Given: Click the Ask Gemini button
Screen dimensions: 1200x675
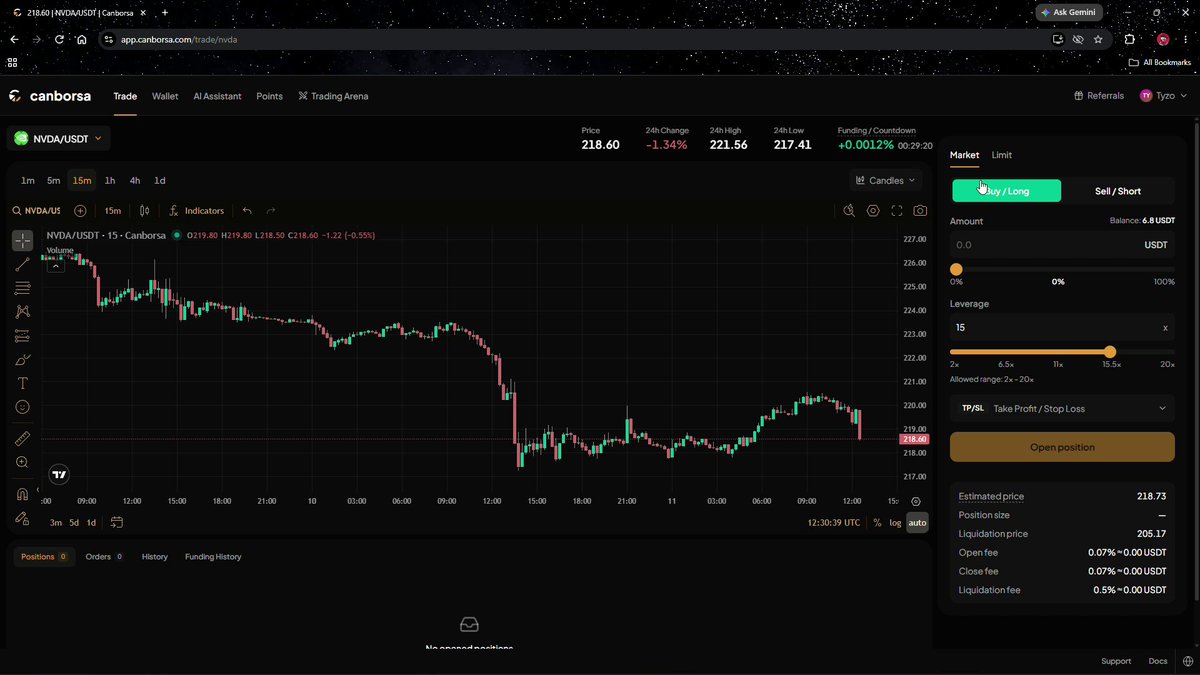Looking at the screenshot, I should coord(1068,12).
